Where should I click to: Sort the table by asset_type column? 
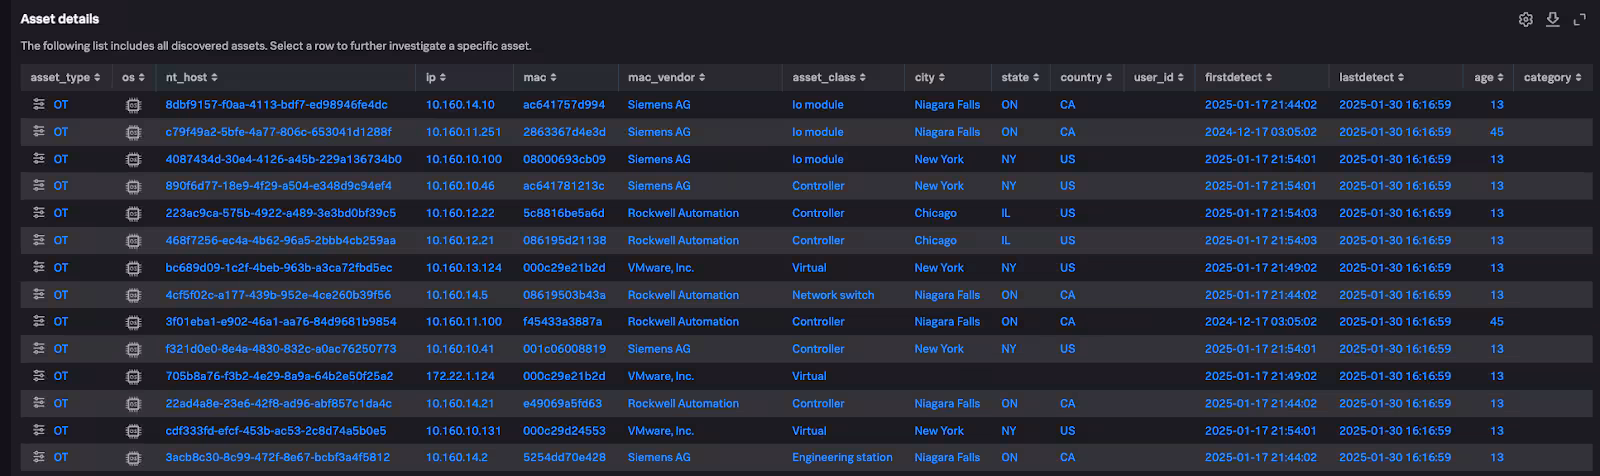(x=65, y=77)
